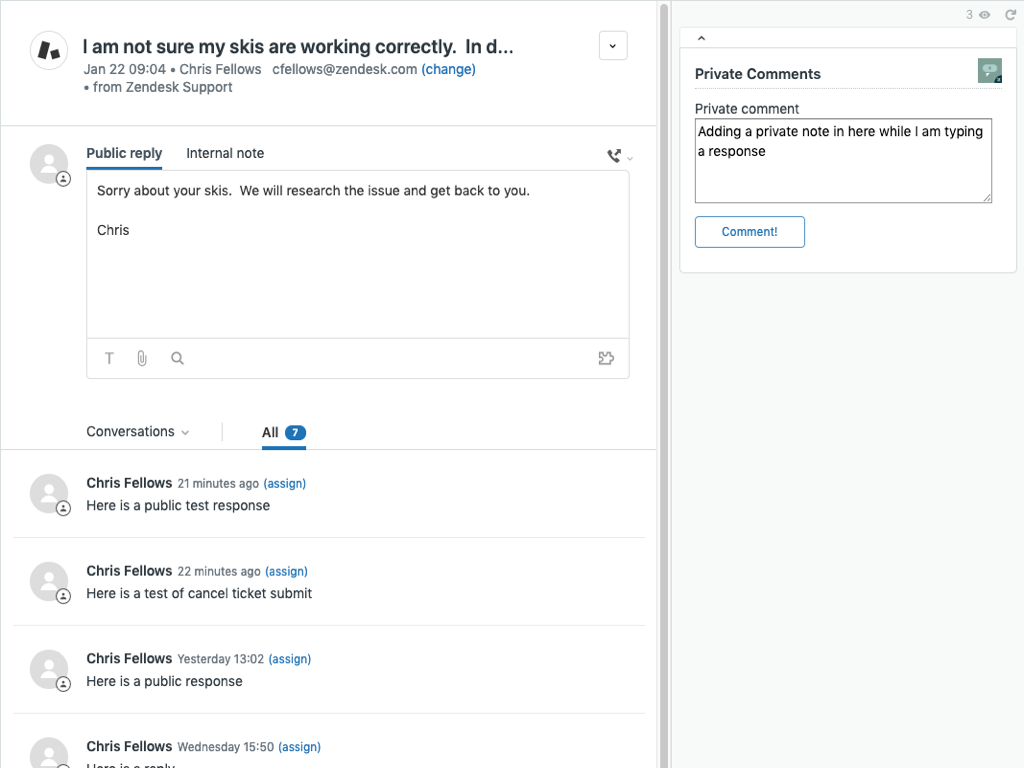Click Chris Fellows avatar on the latest reply
The width and height of the screenshot is (1024, 768).
[x=49, y=493]
